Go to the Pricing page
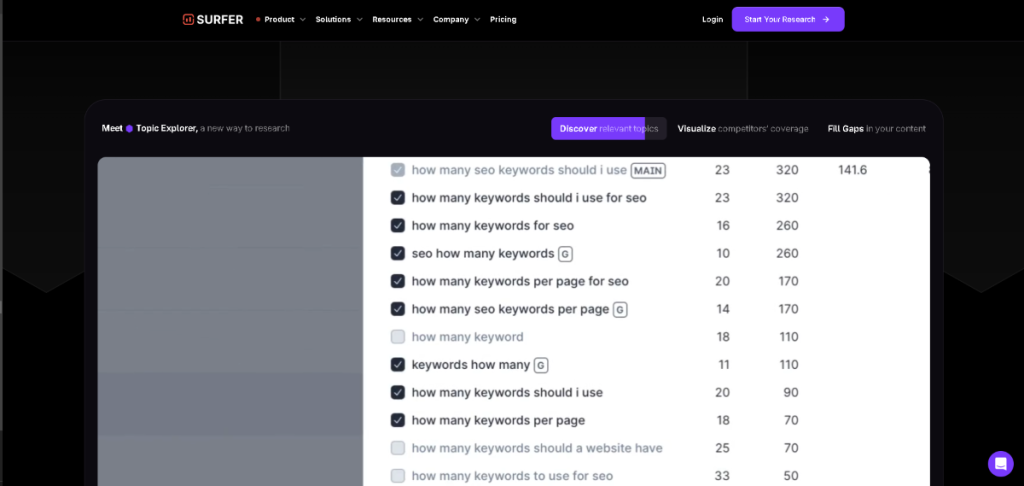The width and height of the screenshot is (1024, 486). coord(503,20)
